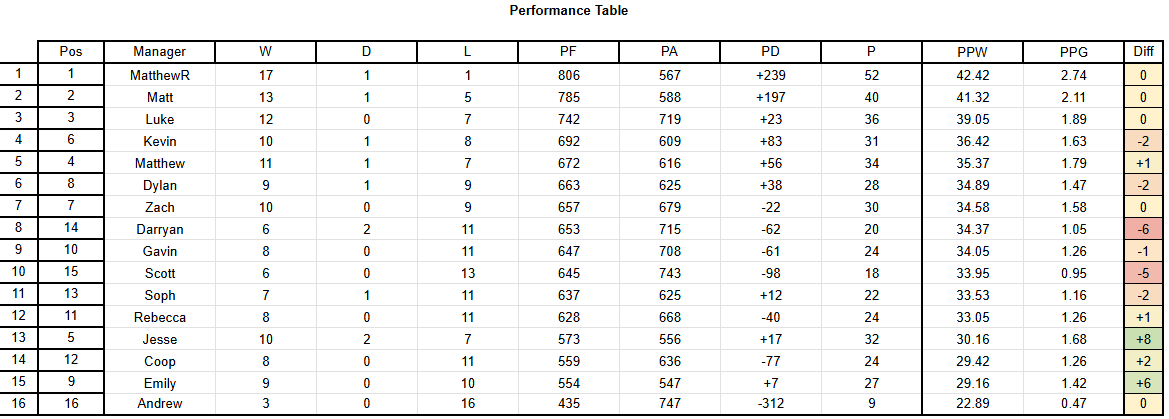The image size is (1169, 419).
Task: Select Jesse's green +8 Diff cell
Action: 1141,339
